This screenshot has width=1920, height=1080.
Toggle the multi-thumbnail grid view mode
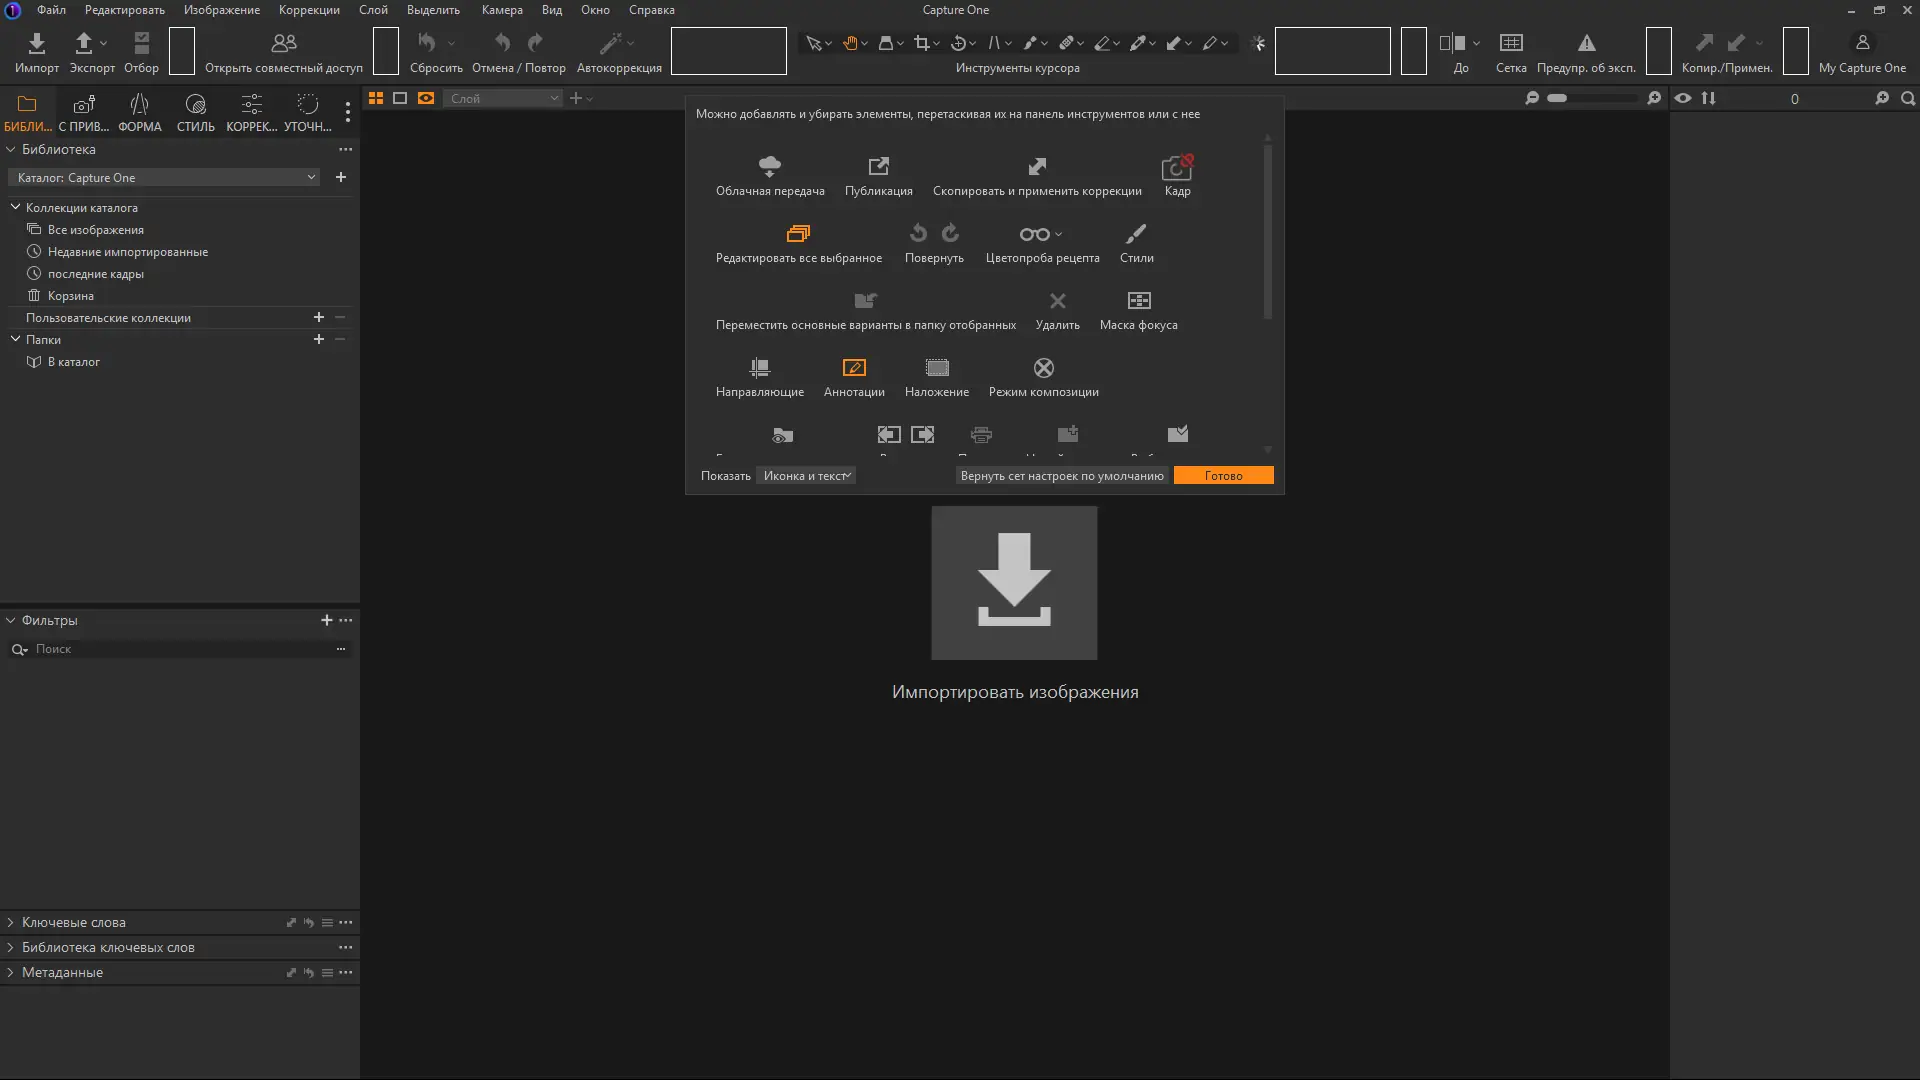point(376,98)
